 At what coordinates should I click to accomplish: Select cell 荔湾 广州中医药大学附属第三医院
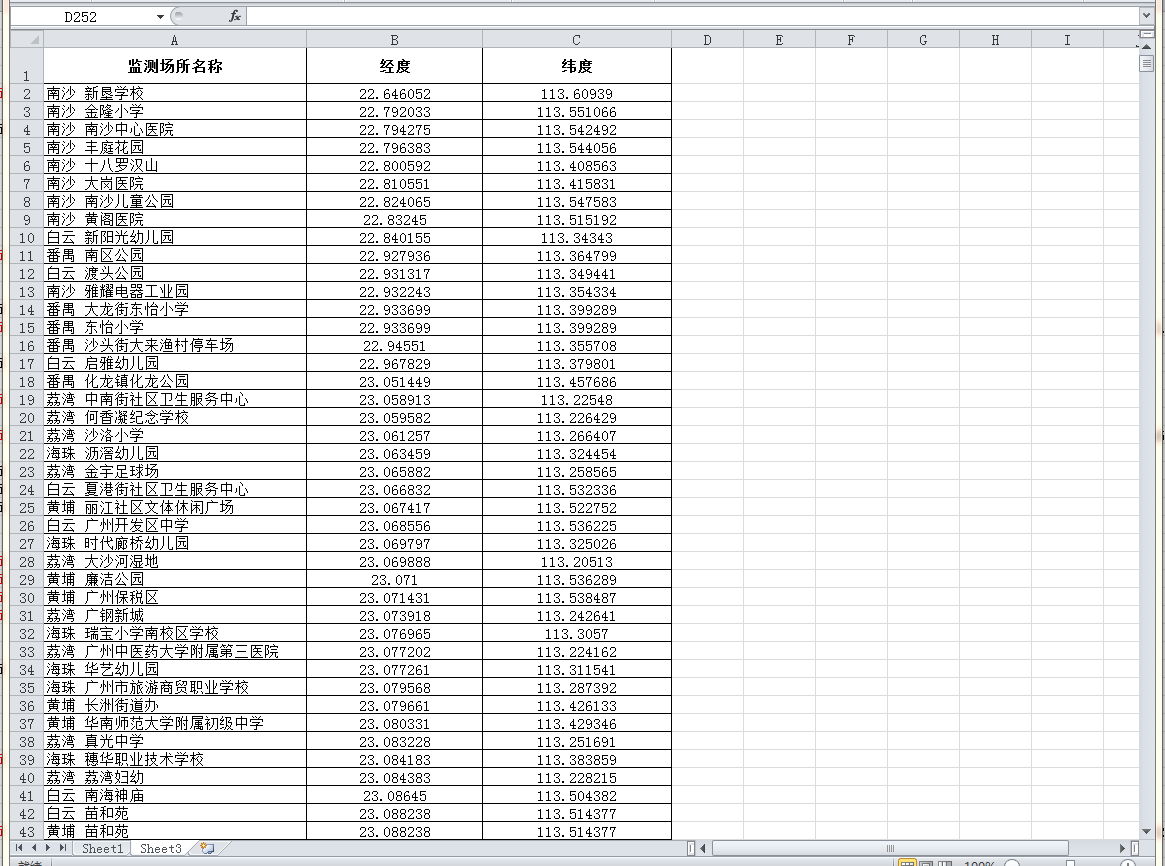tap(175, 651)
